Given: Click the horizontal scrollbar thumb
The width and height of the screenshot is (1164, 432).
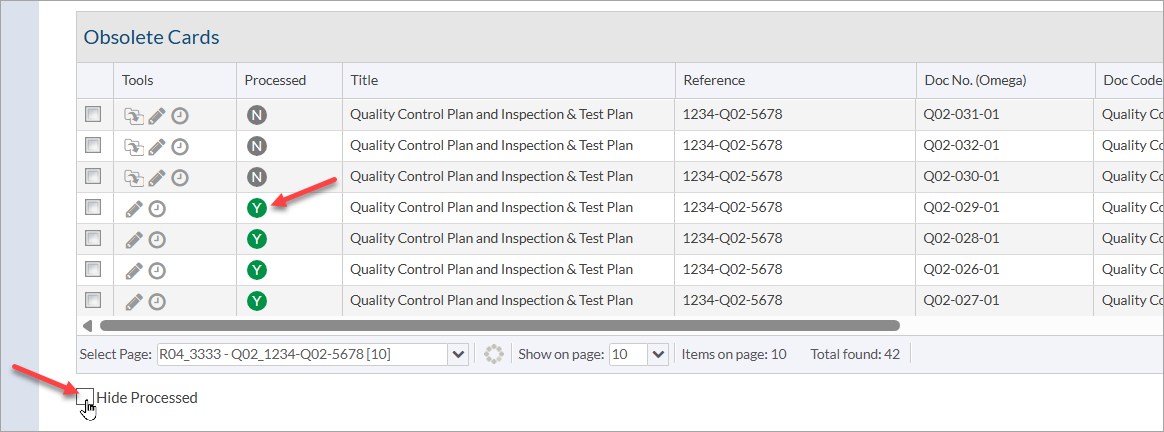Looking at the screenshot, I should tap(500, 325).
